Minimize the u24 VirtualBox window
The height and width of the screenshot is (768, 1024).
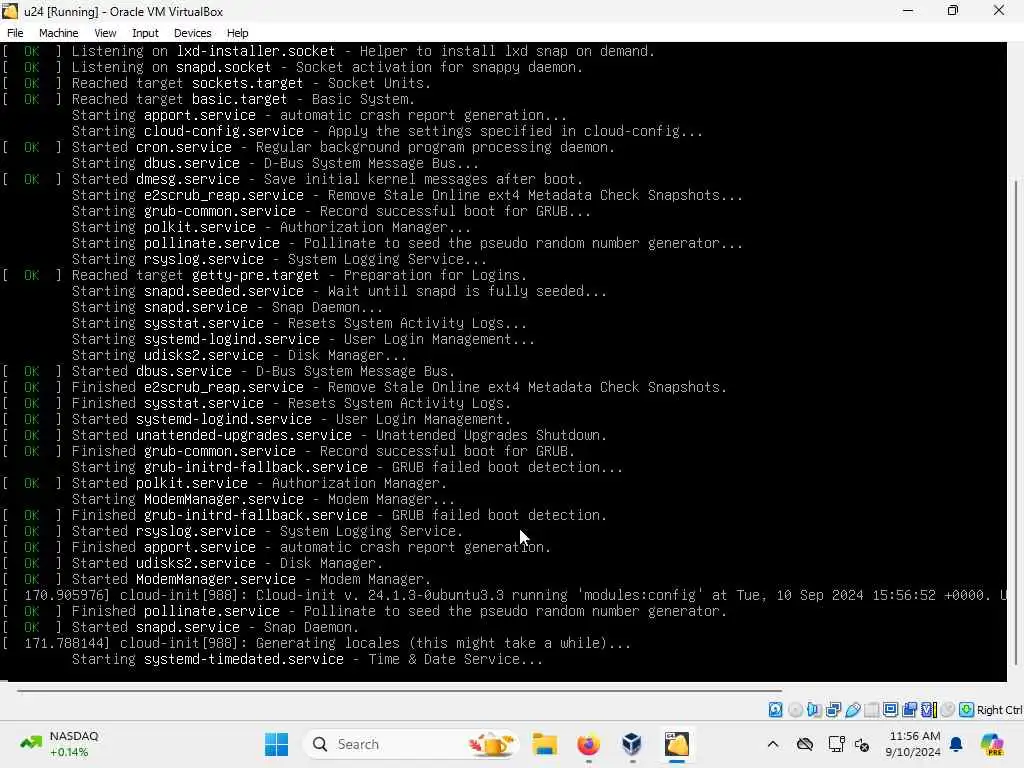coord(908,11)
